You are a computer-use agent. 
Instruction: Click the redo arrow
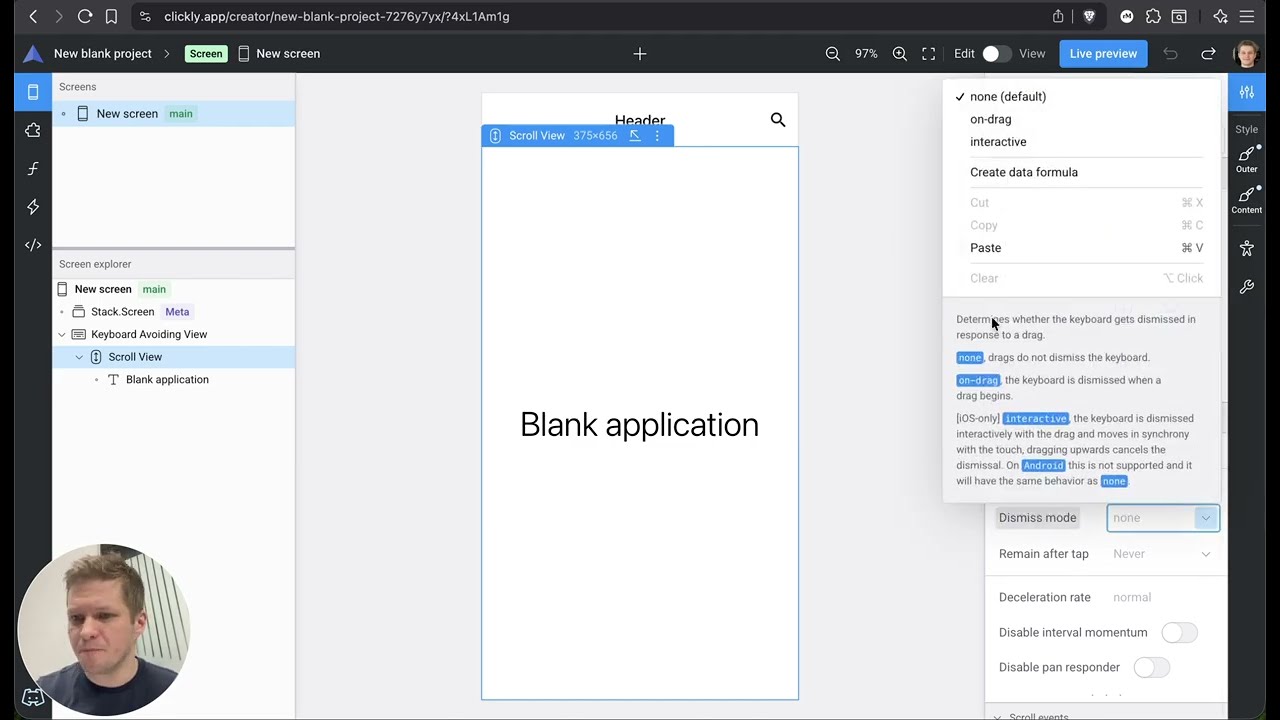point(1208,54)
